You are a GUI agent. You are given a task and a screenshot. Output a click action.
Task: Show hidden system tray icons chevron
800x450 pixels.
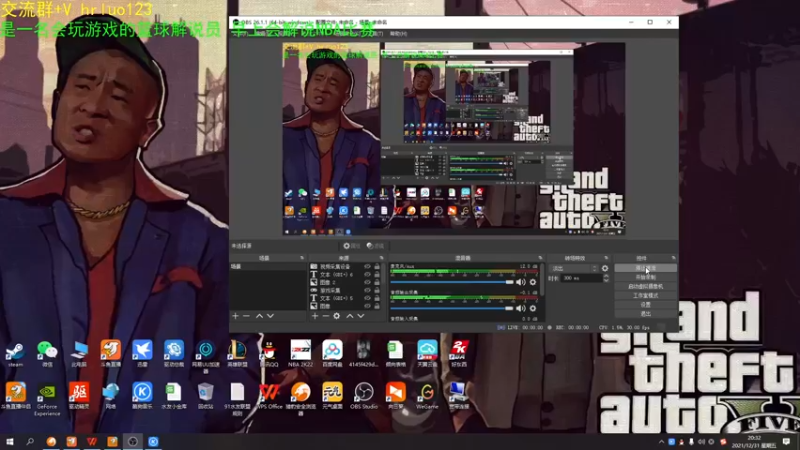tap(661, 442)
